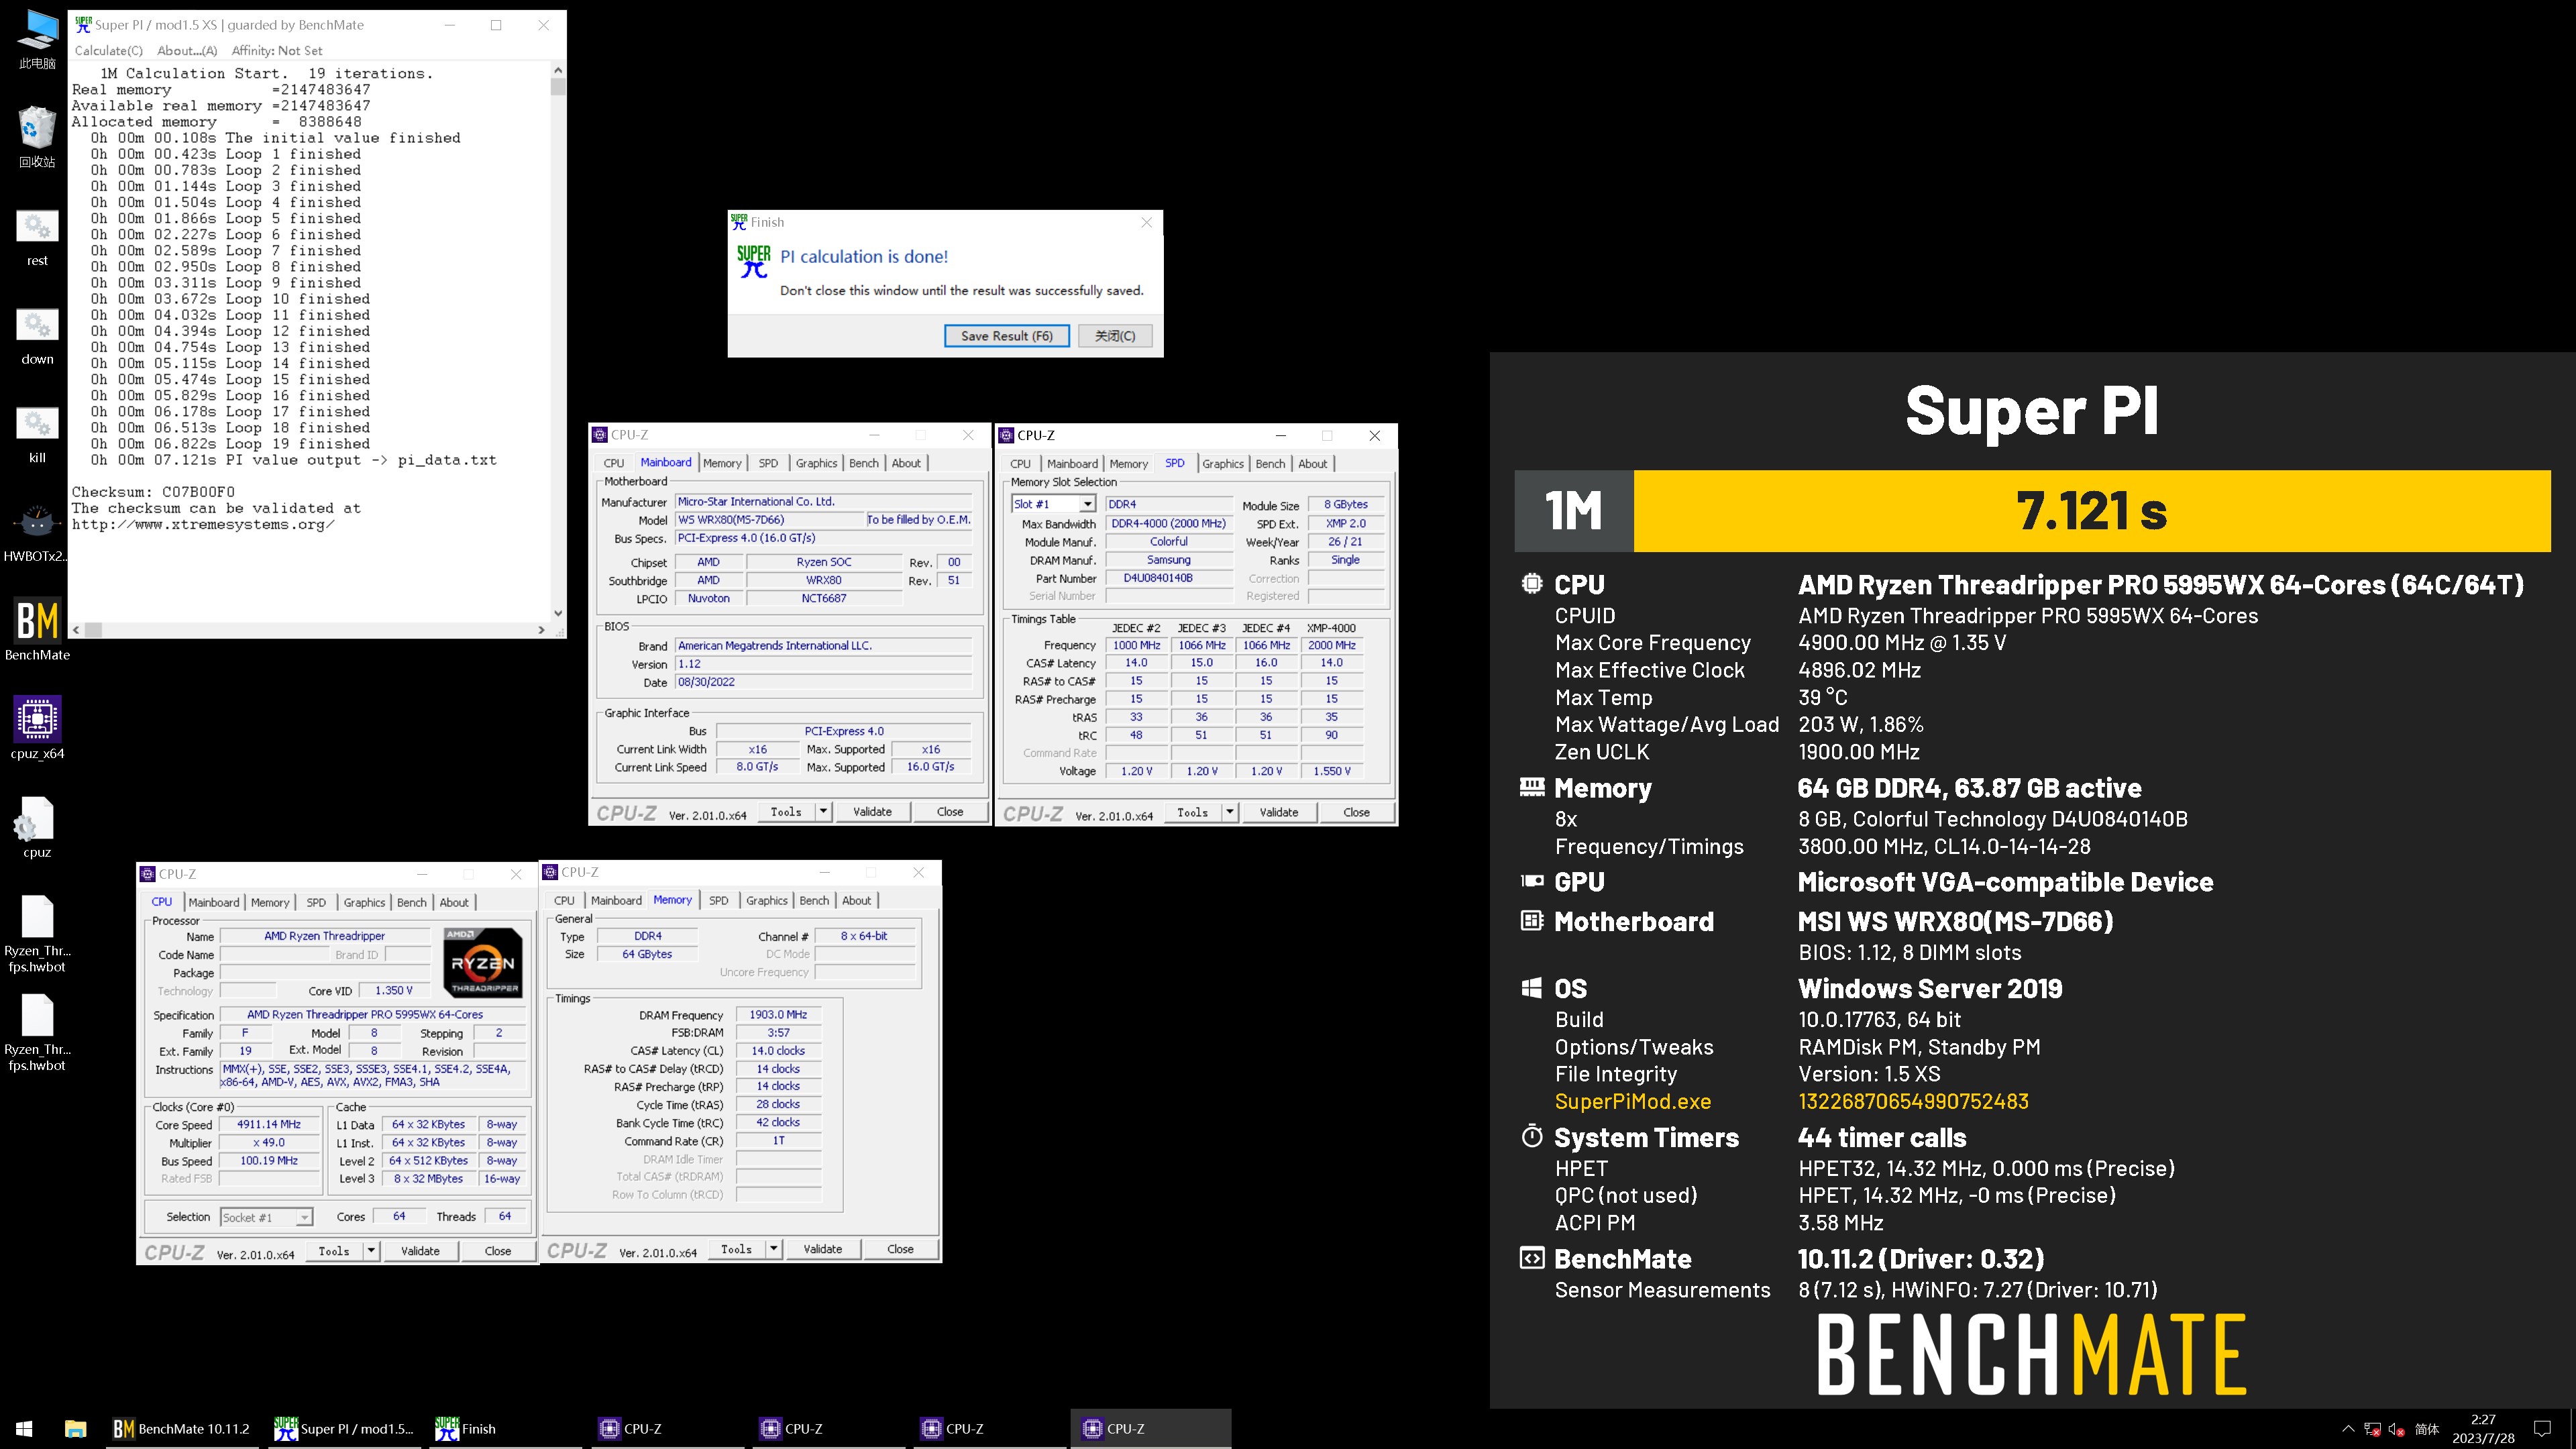Image resolution: width=2576 pixels, height=1449 pixels.
Task: Click Super PI horizontal scrollbar thumb
Action: point(93,630)
